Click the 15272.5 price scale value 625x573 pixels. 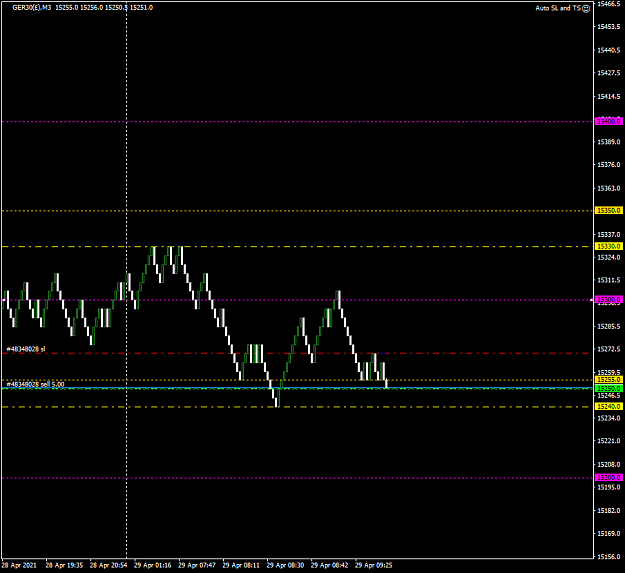pyautogui.click(x=609, y=349)
